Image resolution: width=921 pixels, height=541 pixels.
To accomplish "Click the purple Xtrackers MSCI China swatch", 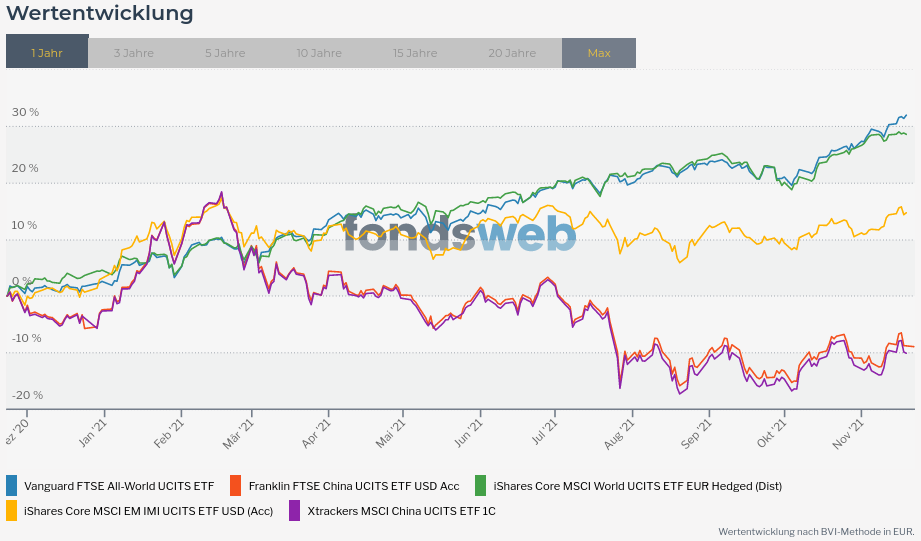I will (x=295, y=511).
